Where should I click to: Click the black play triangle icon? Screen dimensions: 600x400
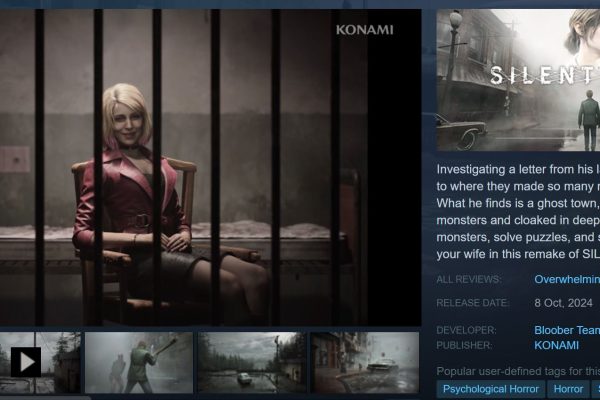(26, 362)
